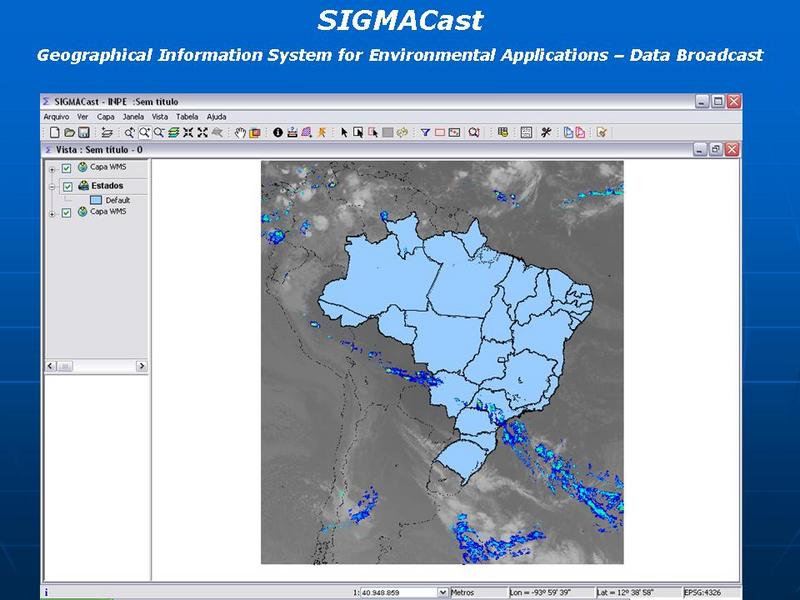Image resolution: width=800 pixels, height=600 pixels.
Task: Select the zoom in magnifier tool
Action: (144, 133)
